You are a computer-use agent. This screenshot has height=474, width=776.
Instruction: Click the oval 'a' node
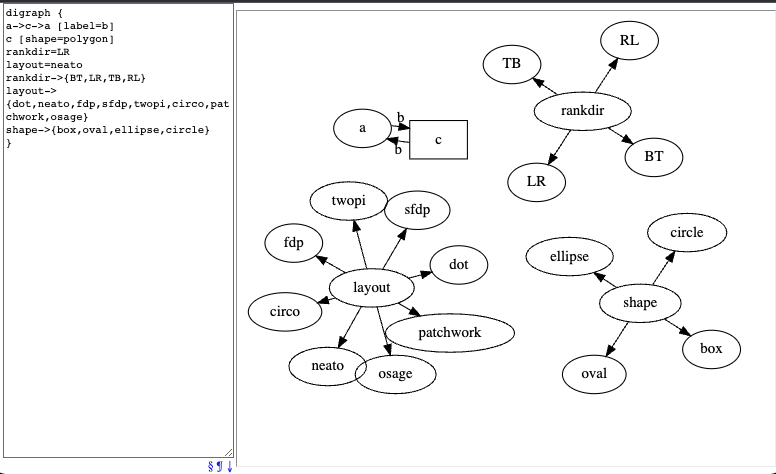coord(362,128)
